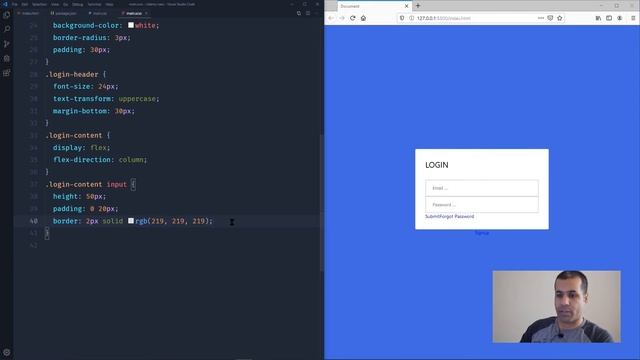
Task: Click the rgb(219, 219, 219) color swatch
Action: coord(131,221)
